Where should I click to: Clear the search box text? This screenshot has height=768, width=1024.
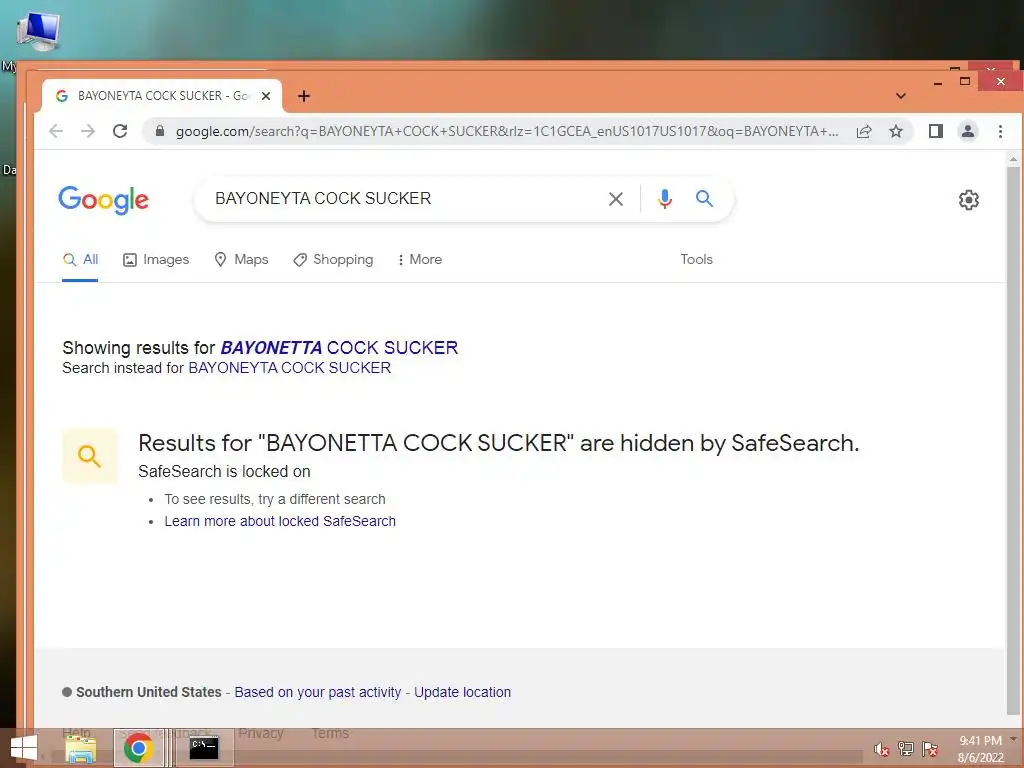pos(615,199)
